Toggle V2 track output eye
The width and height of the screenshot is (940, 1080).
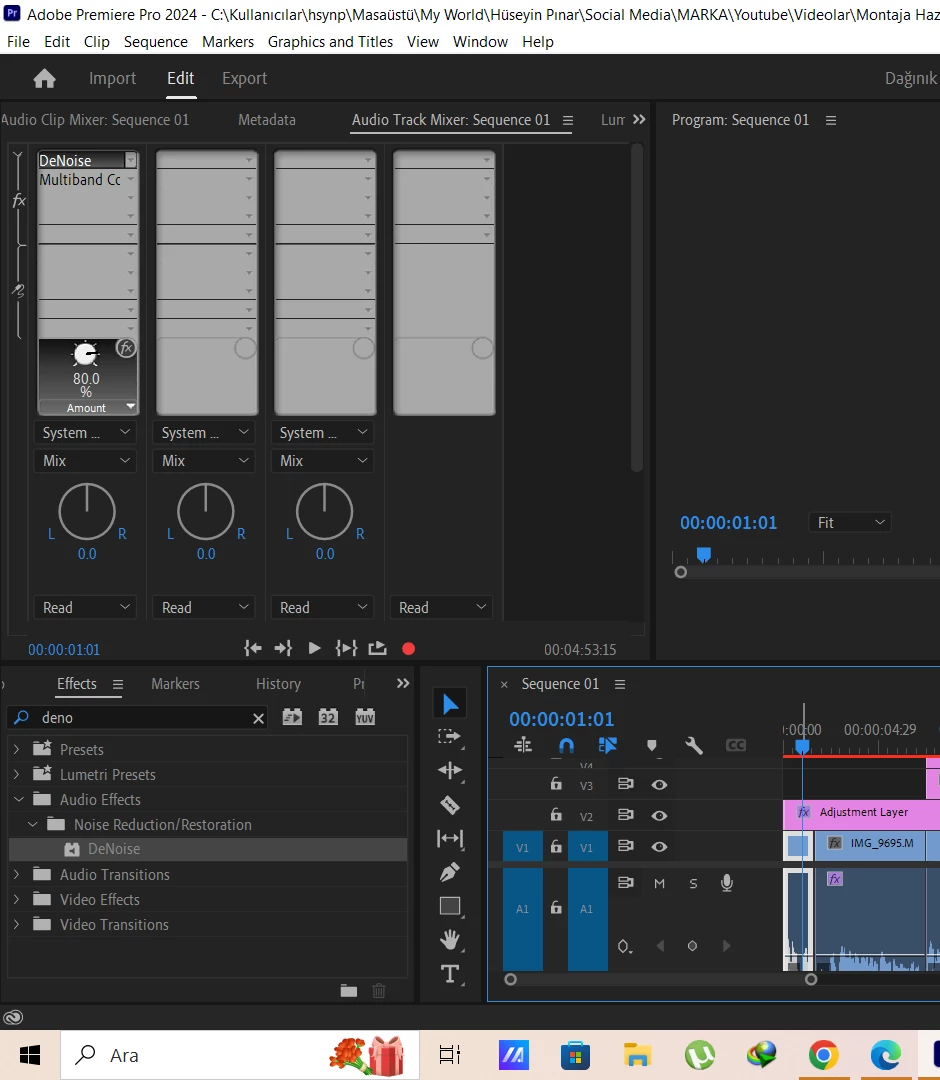[659, 816]
